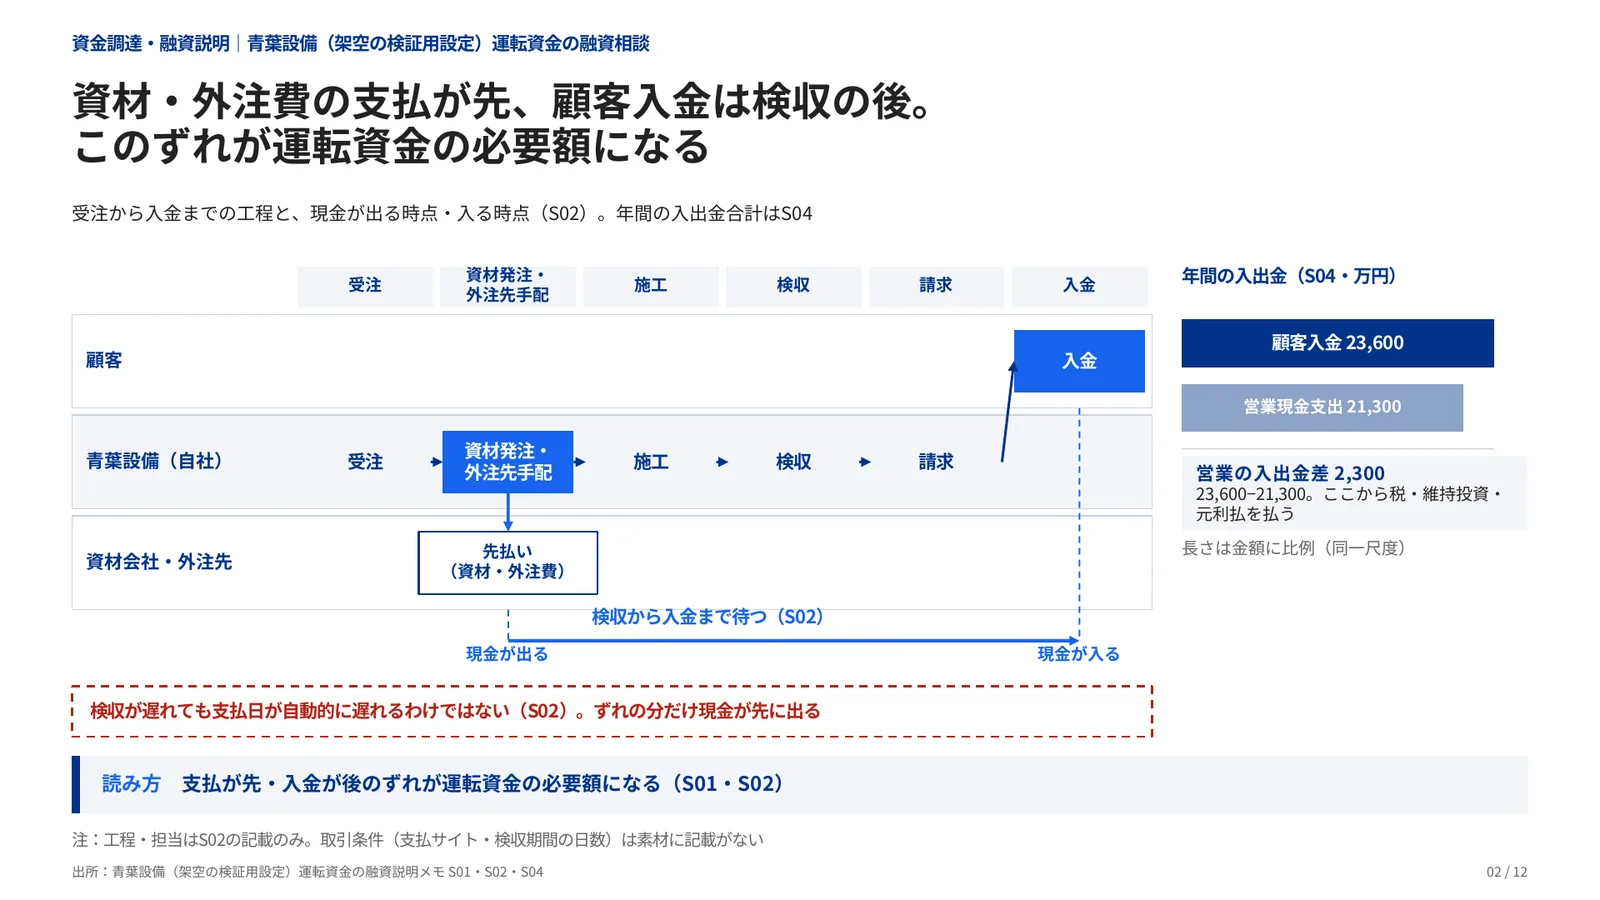Click the dark blue 顧客入金 23,600 bar
The height and width of the screenshot is (900, 1600).
click(1338, 343)
